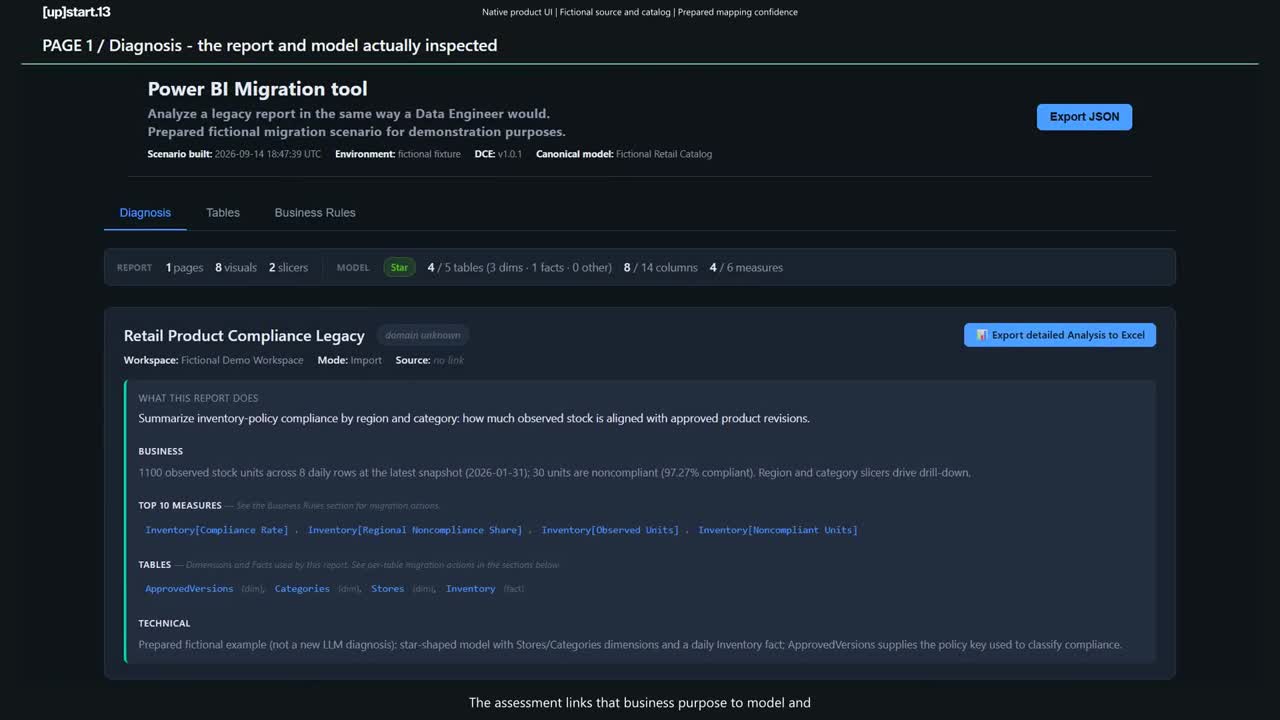Click the Source 'no link' text
The height and width of the screenshot is (720, 1280).
point(449,360)
